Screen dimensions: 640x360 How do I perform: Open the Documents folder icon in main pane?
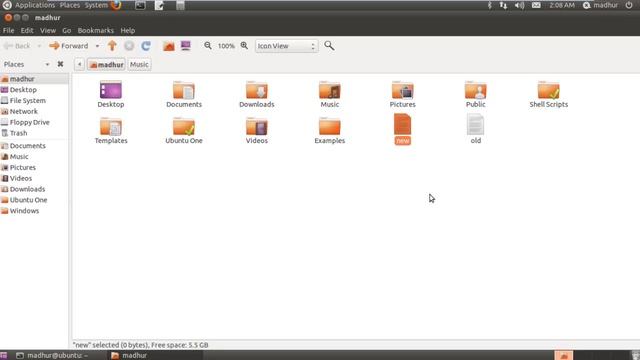click(x=184, y=90)
